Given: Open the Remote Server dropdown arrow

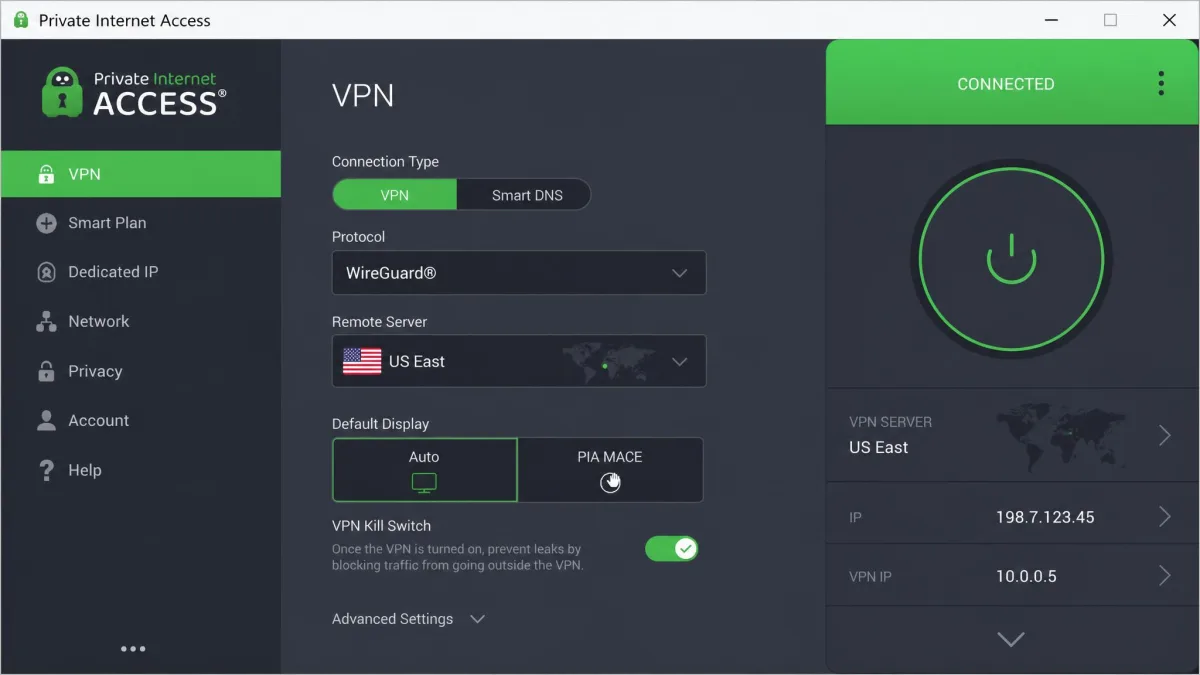Looking at the screenshot, I should click(680, 361).
